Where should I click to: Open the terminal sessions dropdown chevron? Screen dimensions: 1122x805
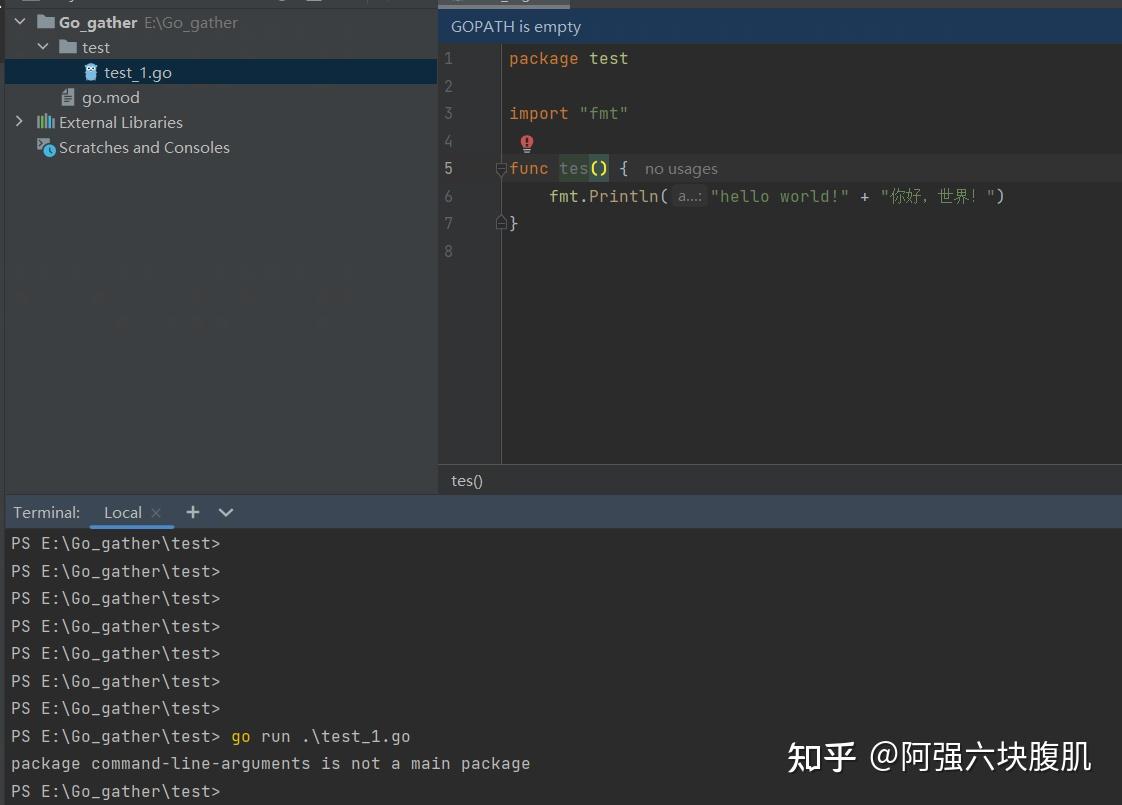[x=225, y=512]
